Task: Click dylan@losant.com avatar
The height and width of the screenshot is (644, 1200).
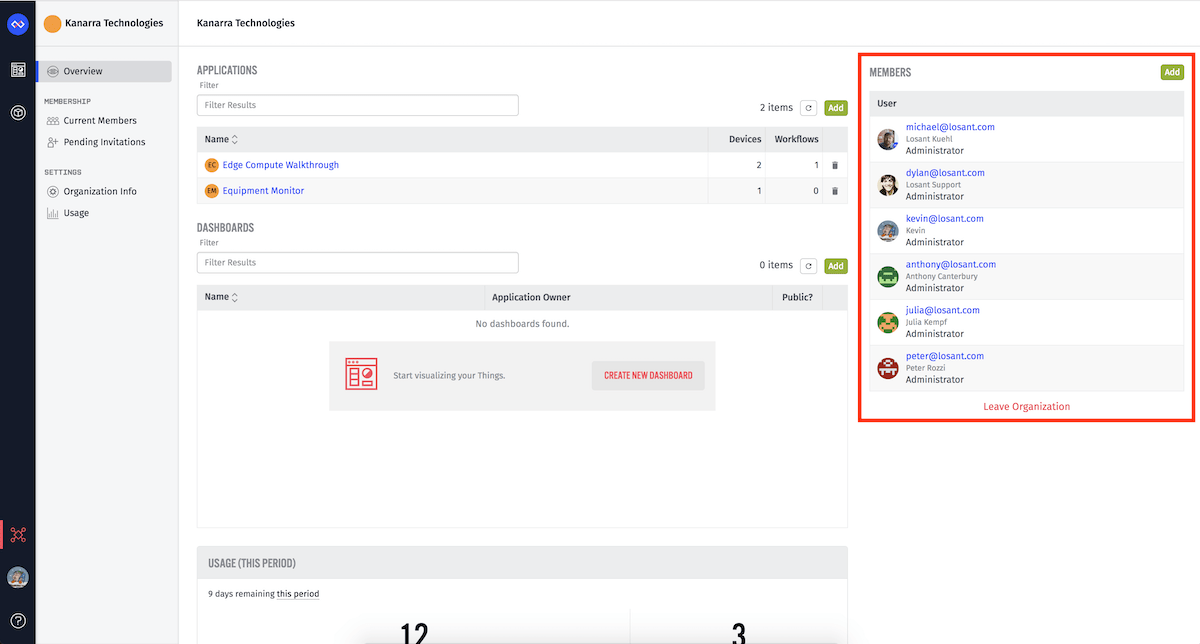Action: click(x=888, y=185)
